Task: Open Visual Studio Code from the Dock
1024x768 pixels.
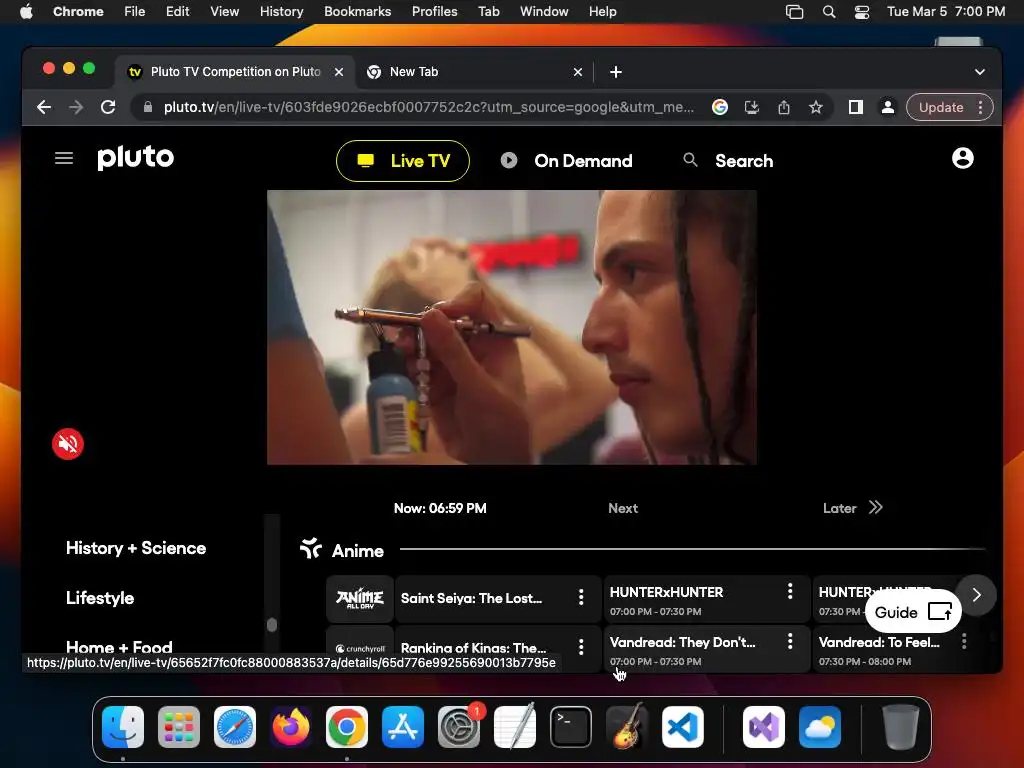Action: click(x=683, y=727)
